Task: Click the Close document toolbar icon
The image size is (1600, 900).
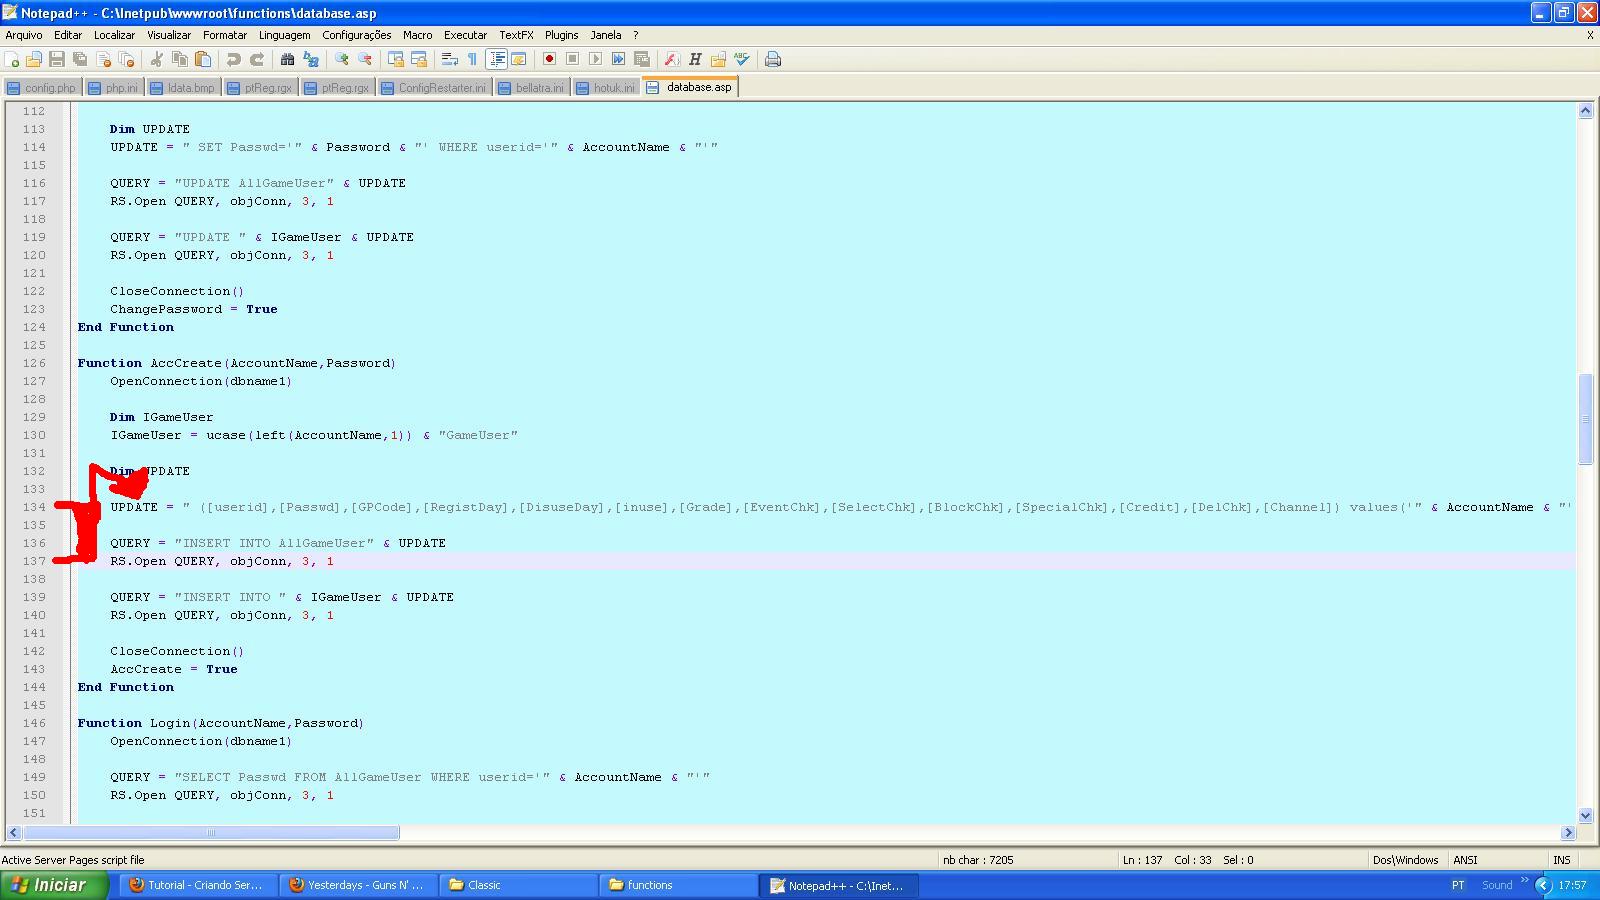Action: pyautogui.click(x=103, y=59)
